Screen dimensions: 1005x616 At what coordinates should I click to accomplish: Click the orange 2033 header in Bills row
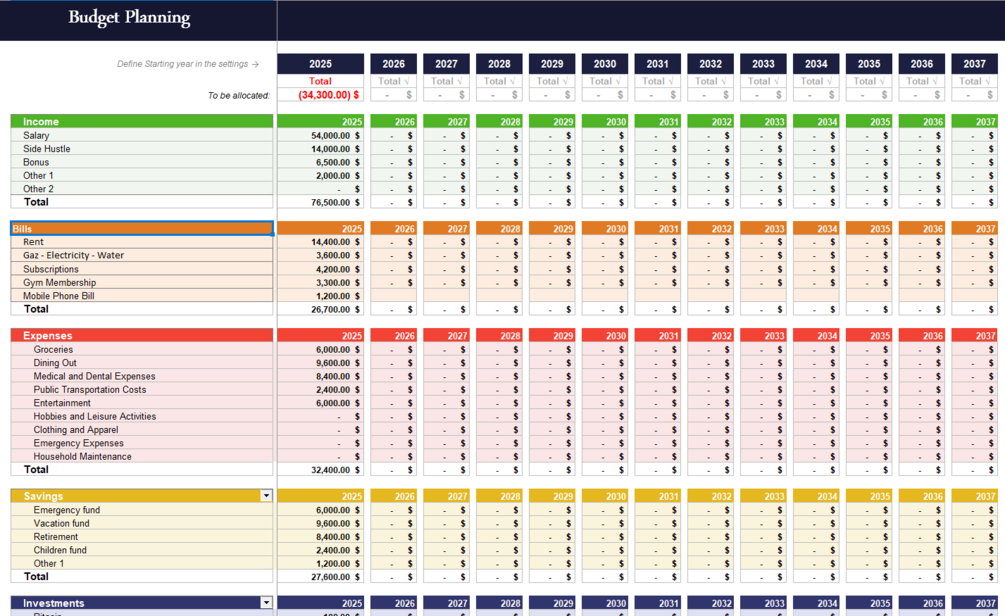pos(763,228)
